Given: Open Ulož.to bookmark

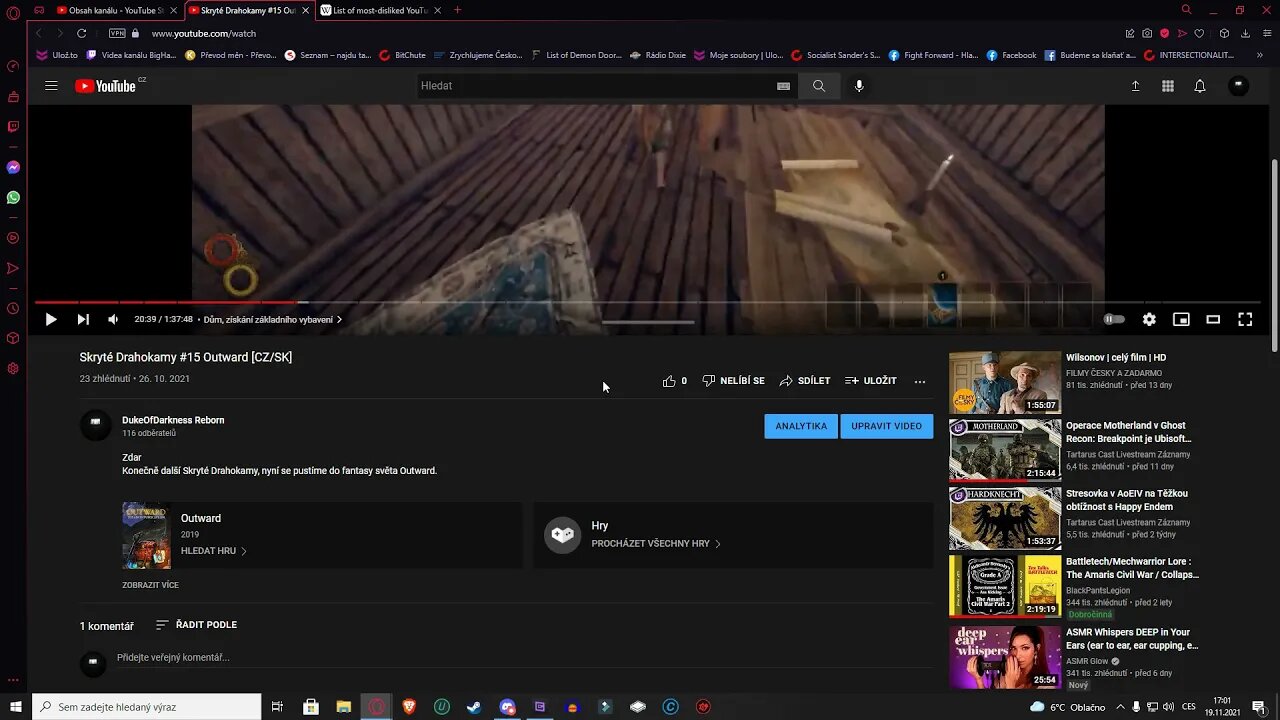Looking at the screenshot, I should 56,55.
